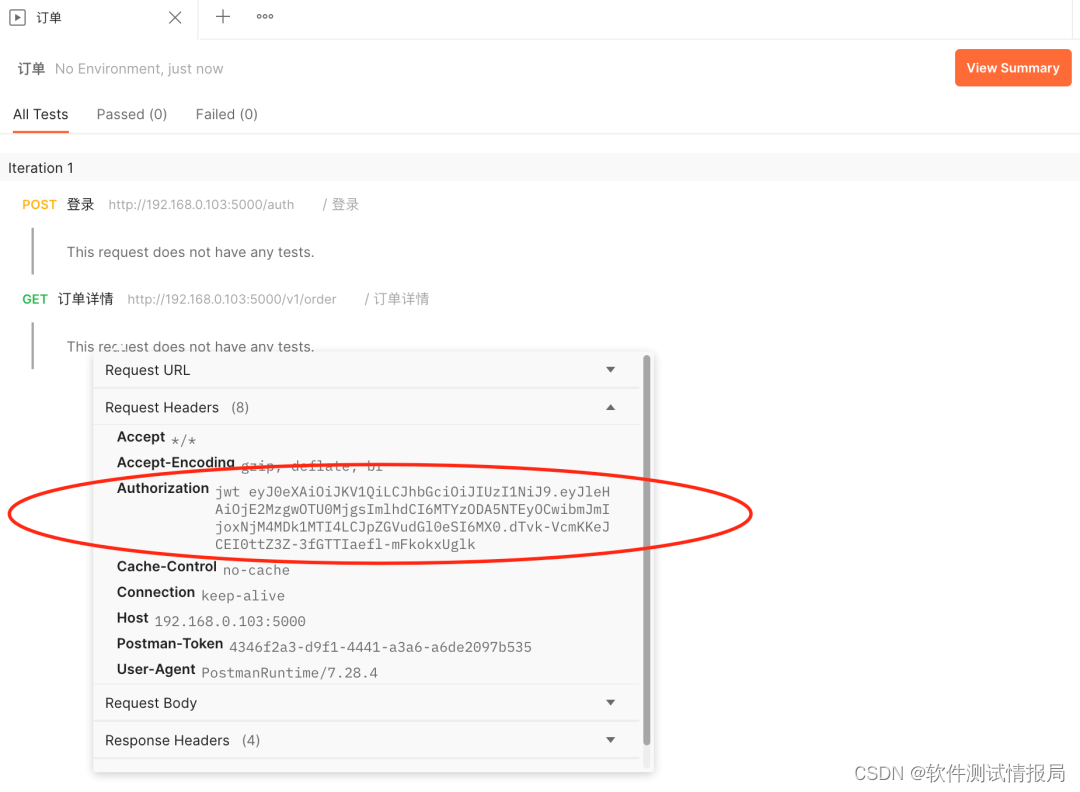
Task: Open a new tab with the plus icon
Action: (222, 17)
